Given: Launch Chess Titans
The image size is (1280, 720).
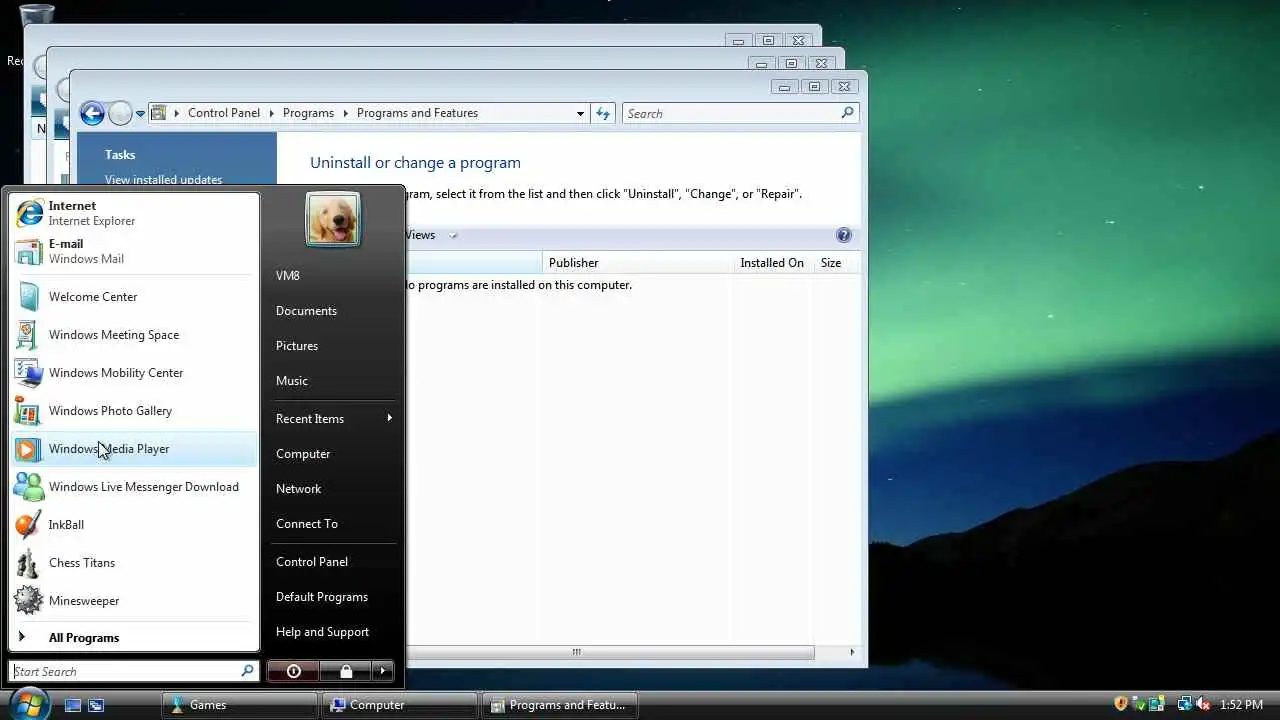Looking at the screenshot, I should 134,563.
